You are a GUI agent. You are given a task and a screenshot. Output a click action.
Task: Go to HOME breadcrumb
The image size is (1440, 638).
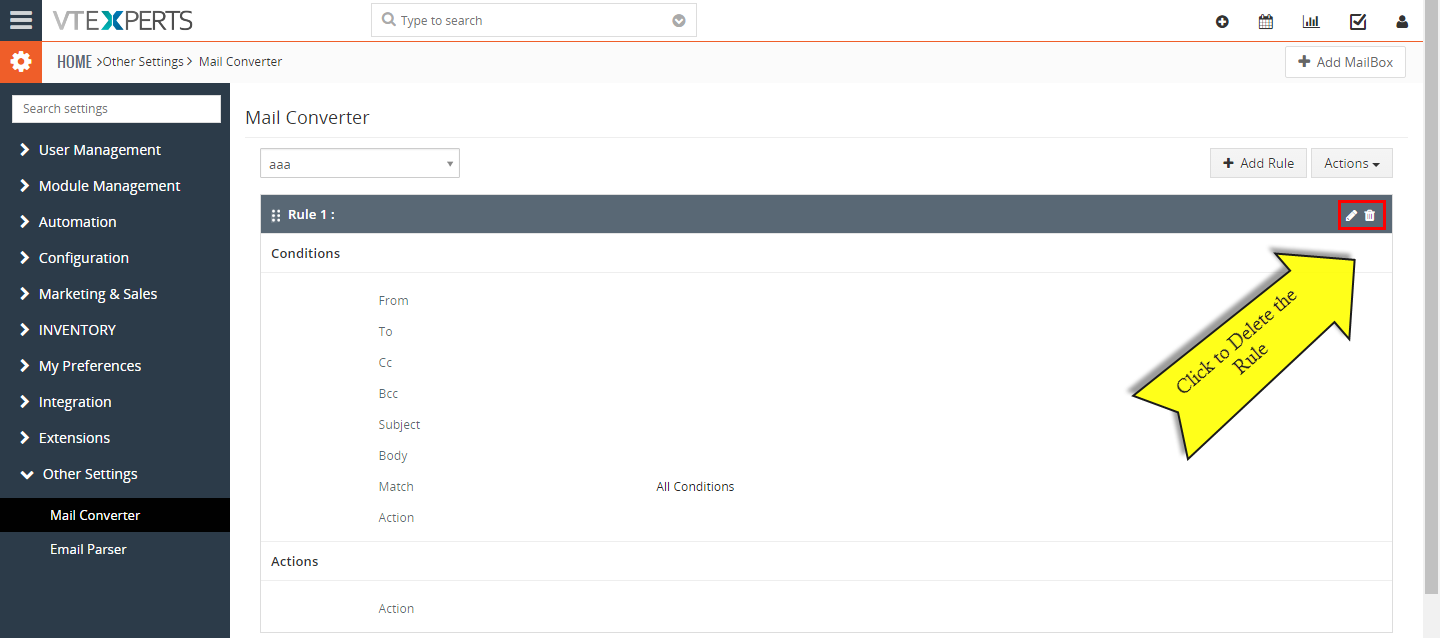pyautogui.click(x=74, y=62)
